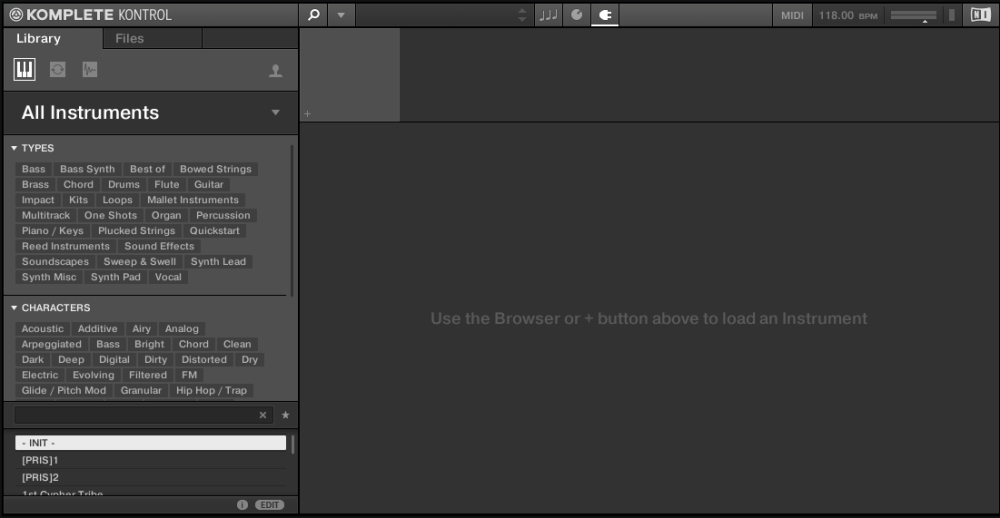Click the preset up/down stepper arrows
Screen dimensions: 1000x518
(522, 15)
